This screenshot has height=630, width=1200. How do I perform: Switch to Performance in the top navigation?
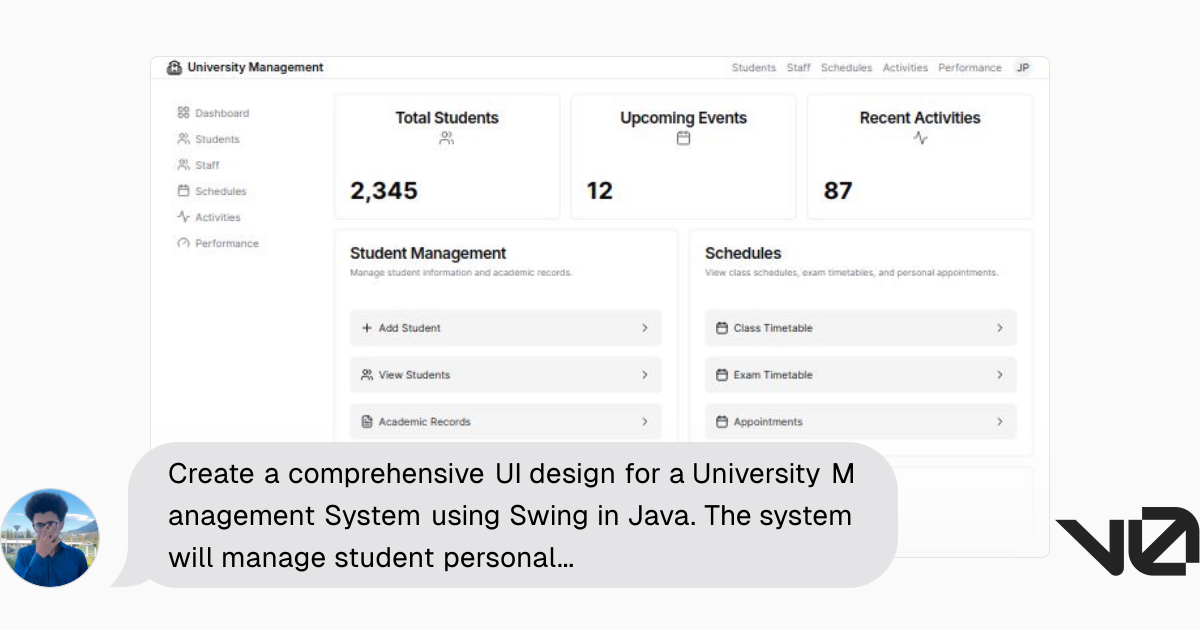pos(970,68)
